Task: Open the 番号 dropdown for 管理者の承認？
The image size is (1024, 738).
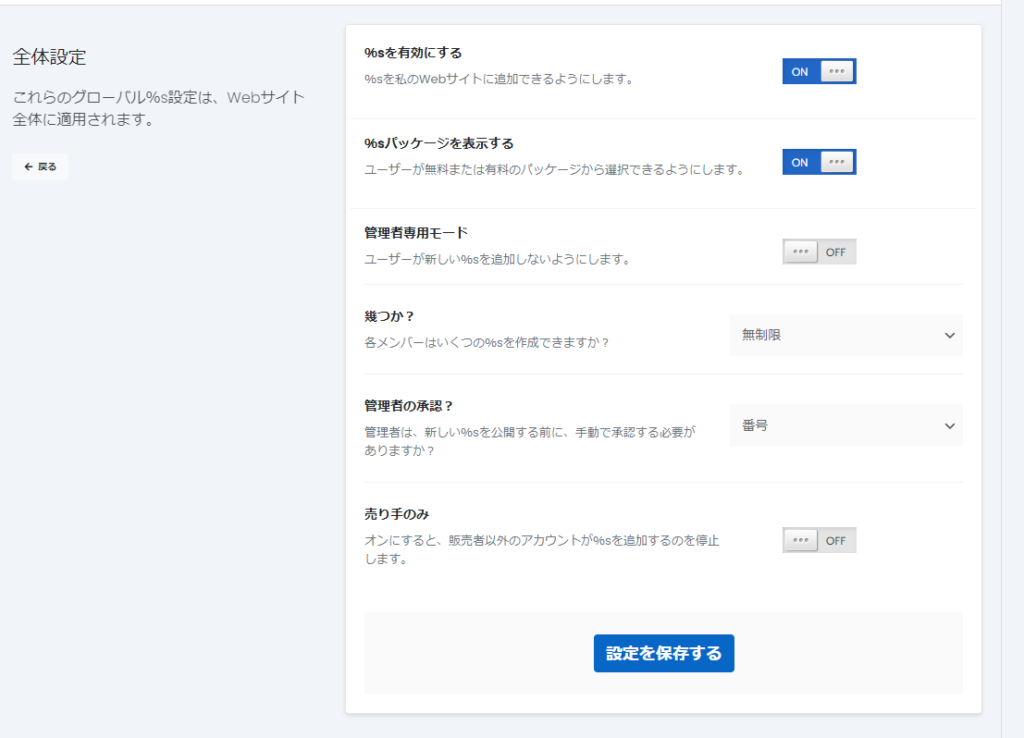Action: pyautogui.click(x=845, y=425)
